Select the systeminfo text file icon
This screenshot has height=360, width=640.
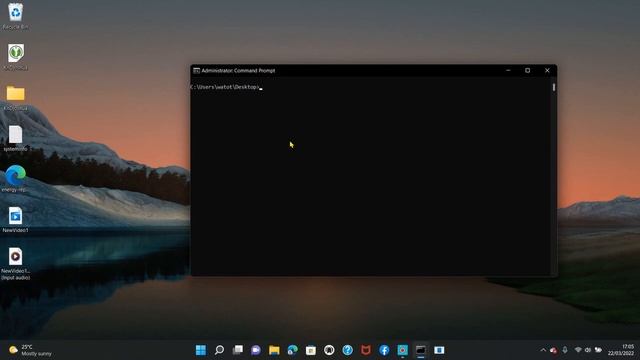coord(16,138)
